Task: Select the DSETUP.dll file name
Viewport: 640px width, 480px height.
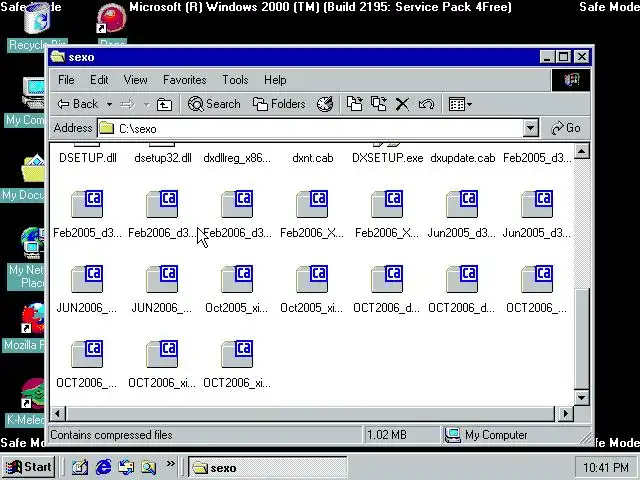Action: click(x=88, y=158)
